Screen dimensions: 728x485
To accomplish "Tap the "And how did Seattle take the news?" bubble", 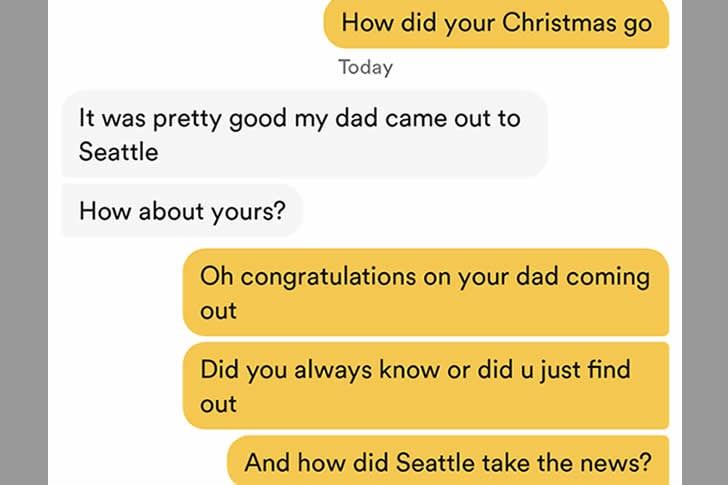I will pyautogui.click(x=448, y=463).
